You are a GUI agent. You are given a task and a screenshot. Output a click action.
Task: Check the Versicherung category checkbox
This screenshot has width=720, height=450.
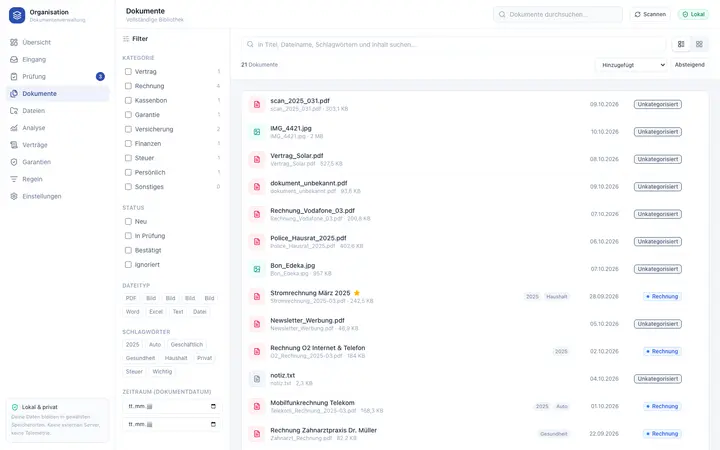(128, 129)
